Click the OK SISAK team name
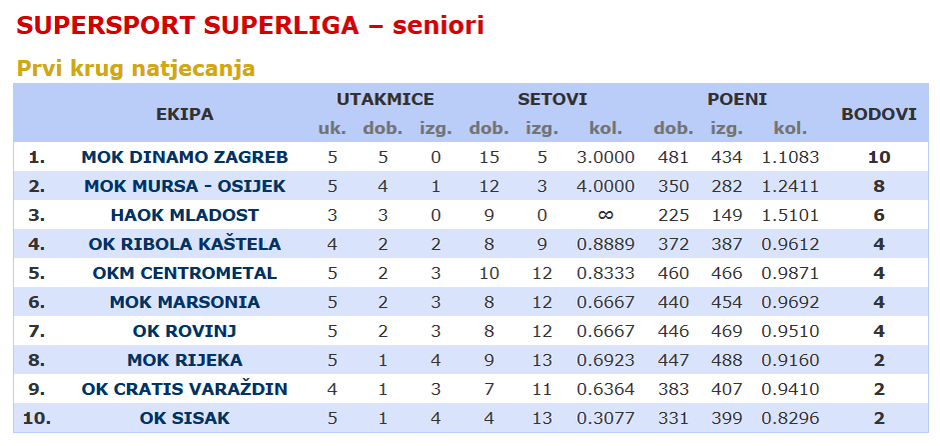The height and width of the screenshot is (446, 940). coord(185,418)
